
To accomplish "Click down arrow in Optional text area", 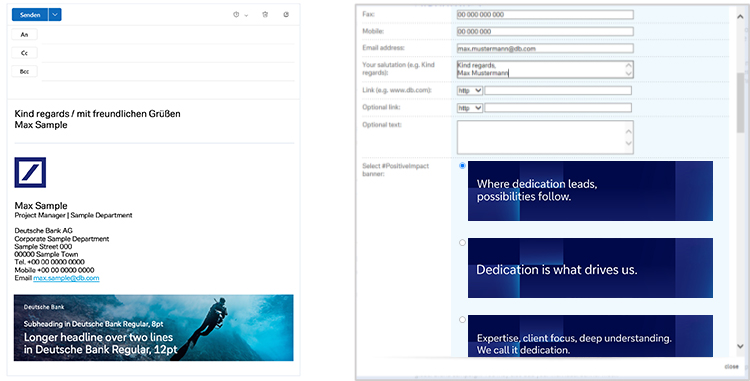I will [629, 143].
